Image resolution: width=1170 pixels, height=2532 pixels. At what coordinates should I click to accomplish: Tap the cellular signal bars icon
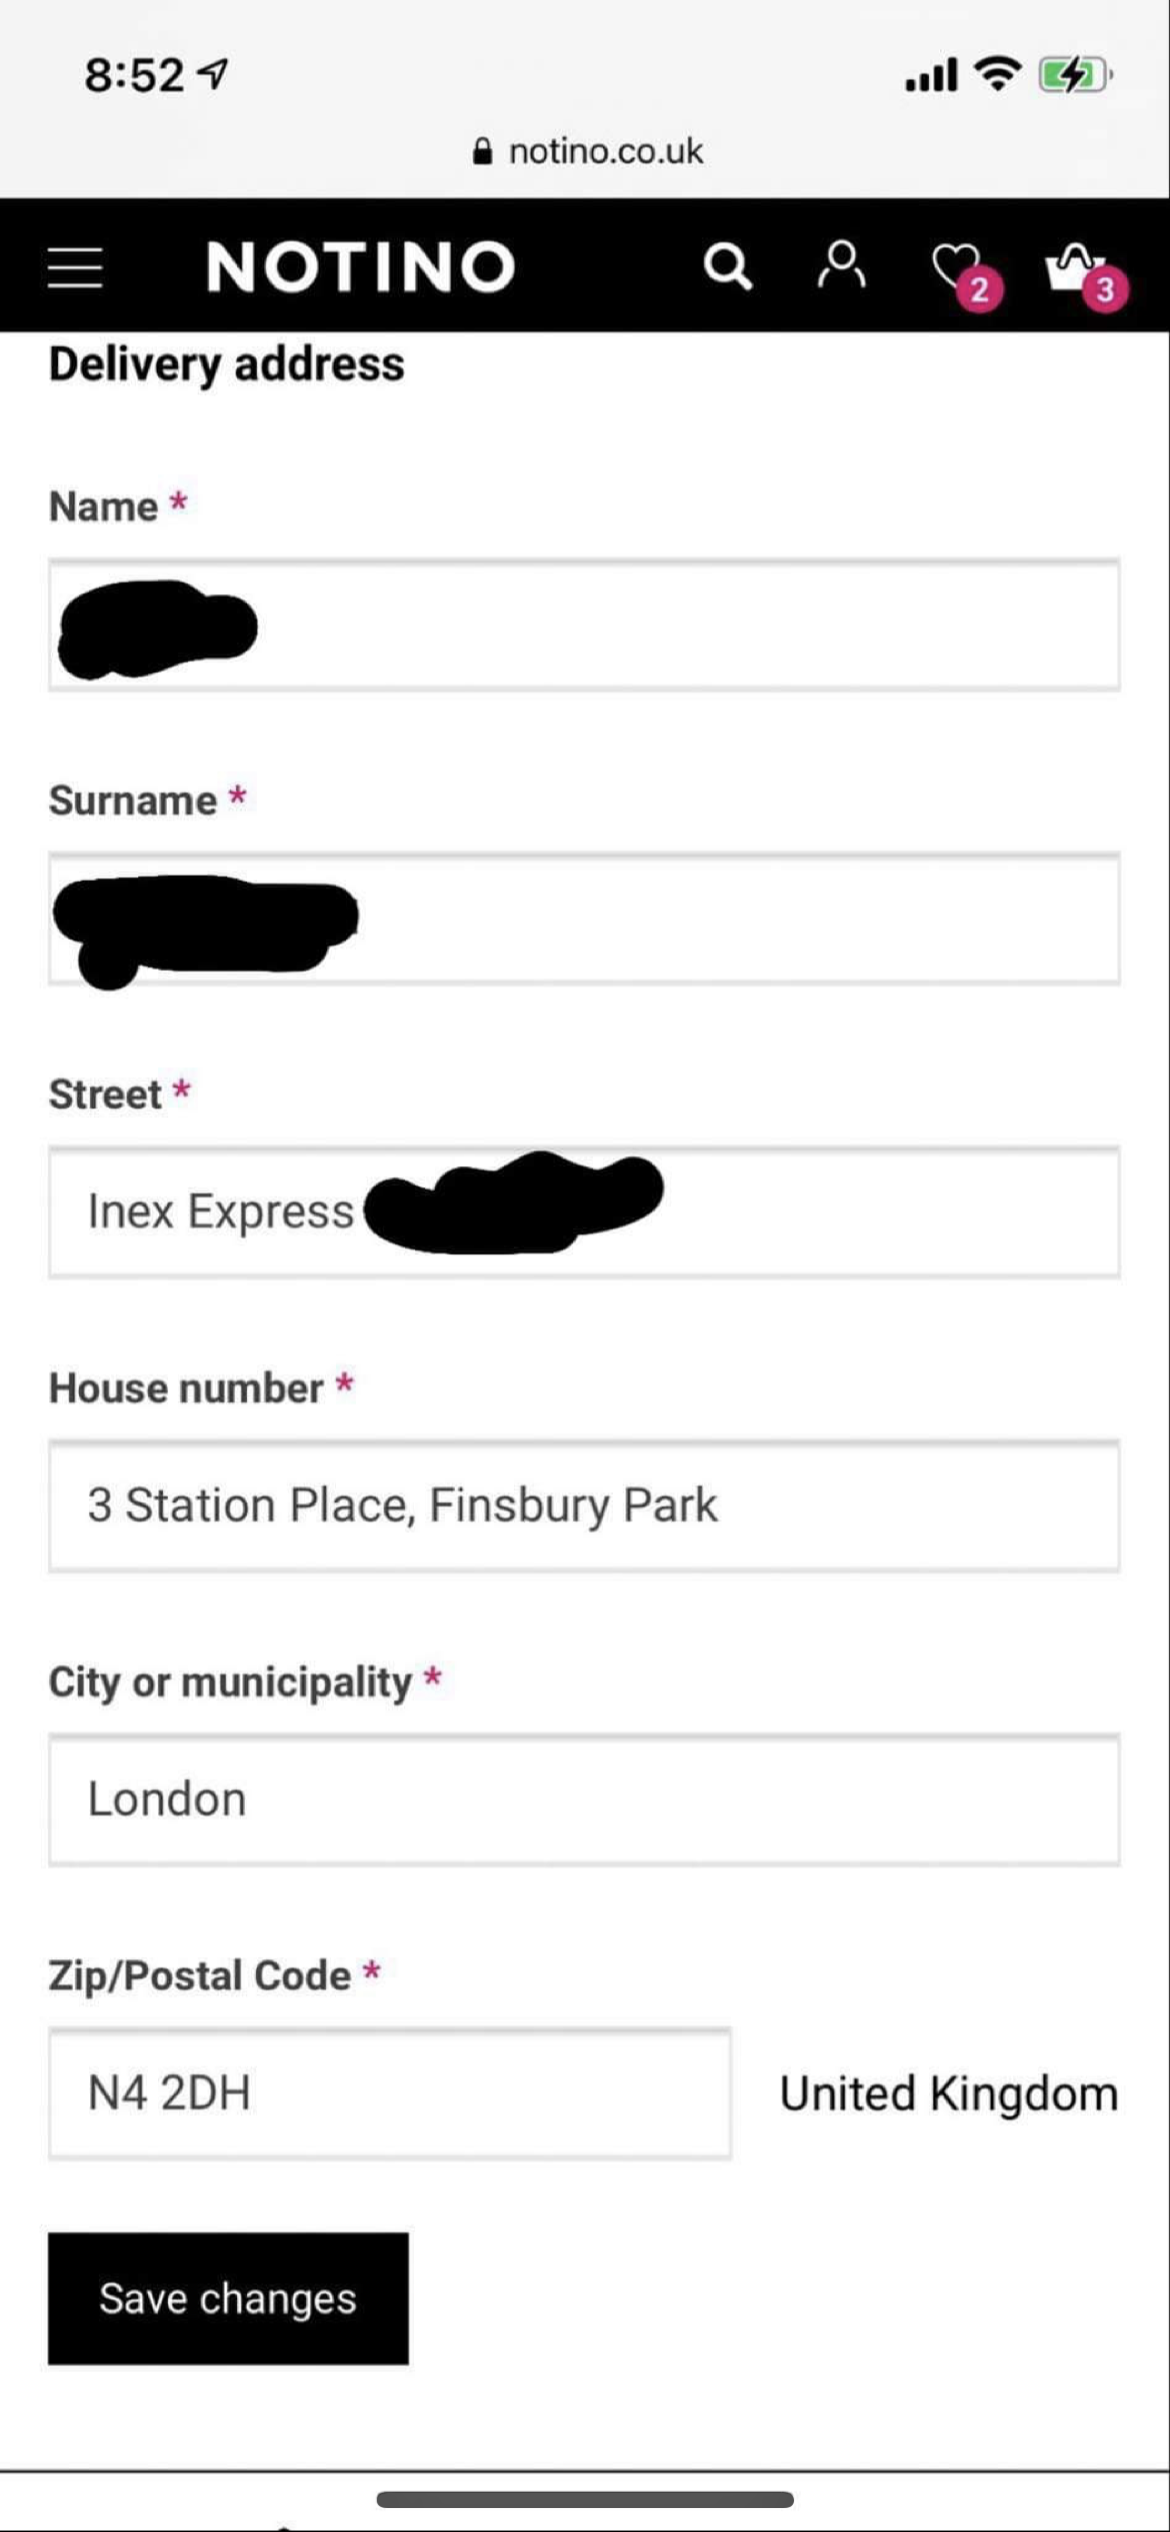(x=931, y=75)
